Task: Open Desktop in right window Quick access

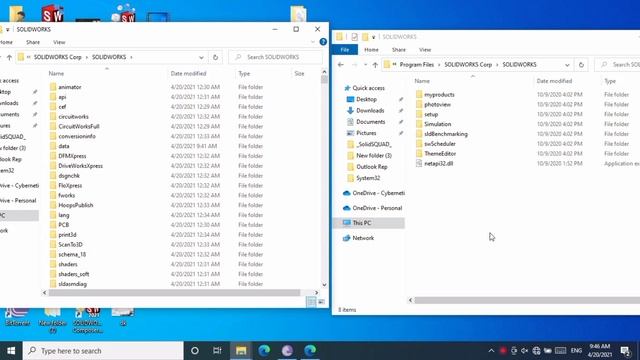Action: 366,99
